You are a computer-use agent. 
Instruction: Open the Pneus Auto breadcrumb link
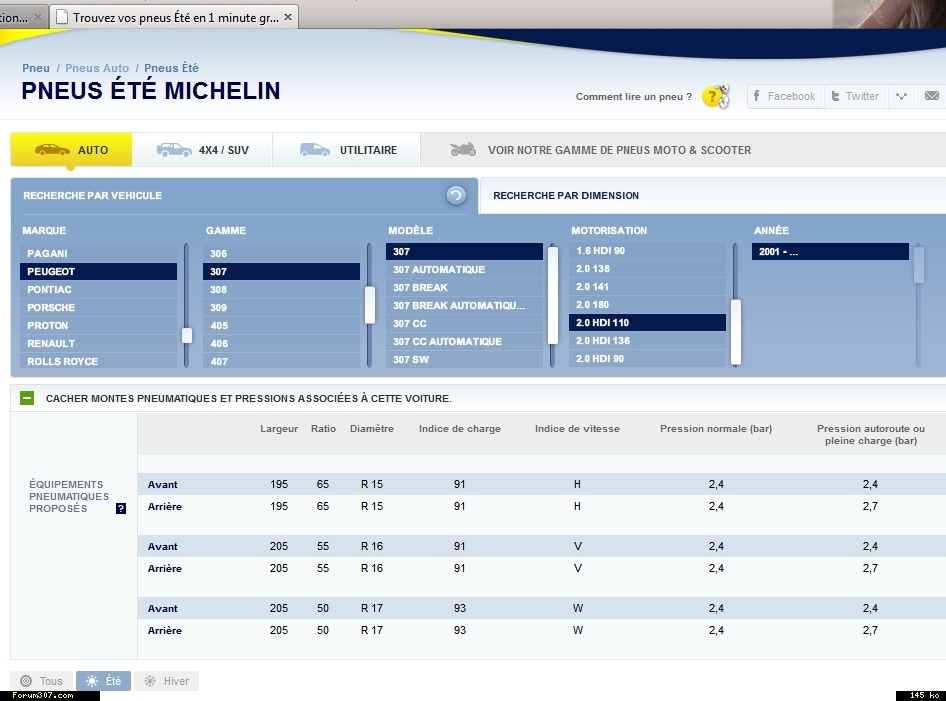click(x=97, y=68)
